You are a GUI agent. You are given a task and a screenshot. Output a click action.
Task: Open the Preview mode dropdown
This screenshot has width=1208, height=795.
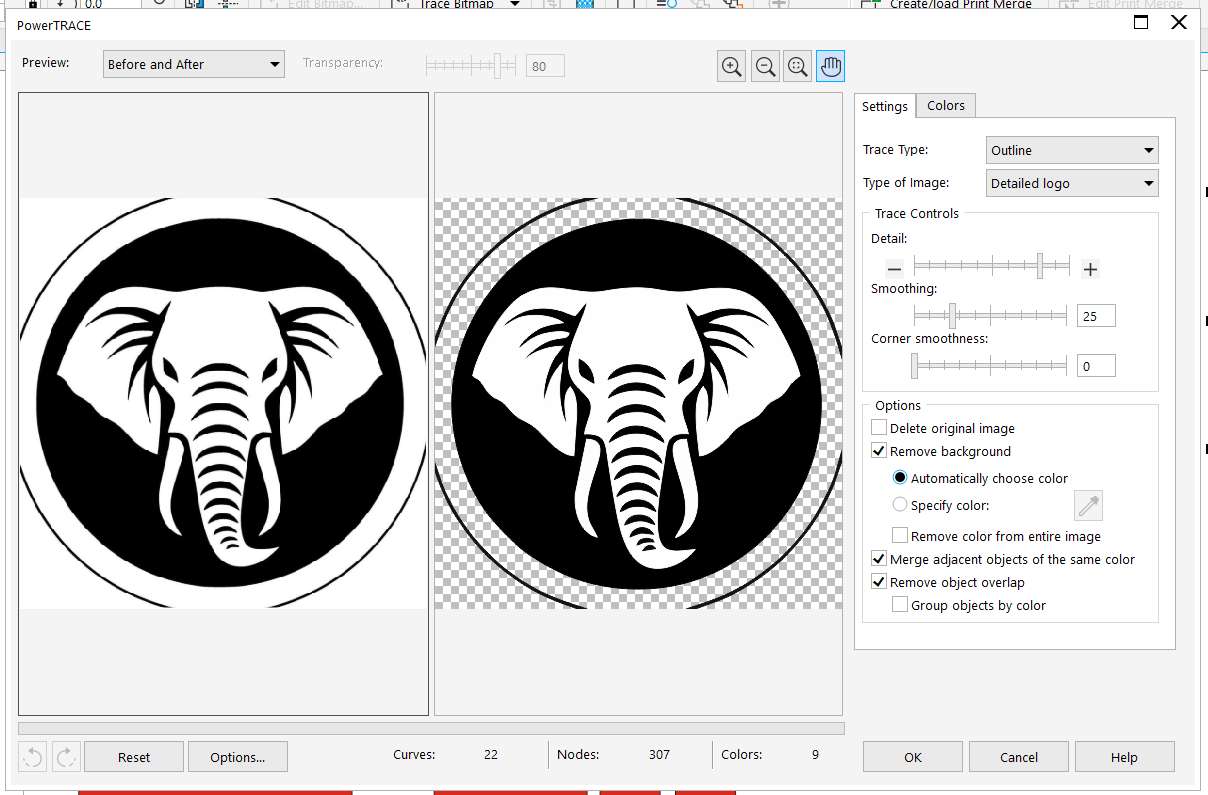(194, 64)
